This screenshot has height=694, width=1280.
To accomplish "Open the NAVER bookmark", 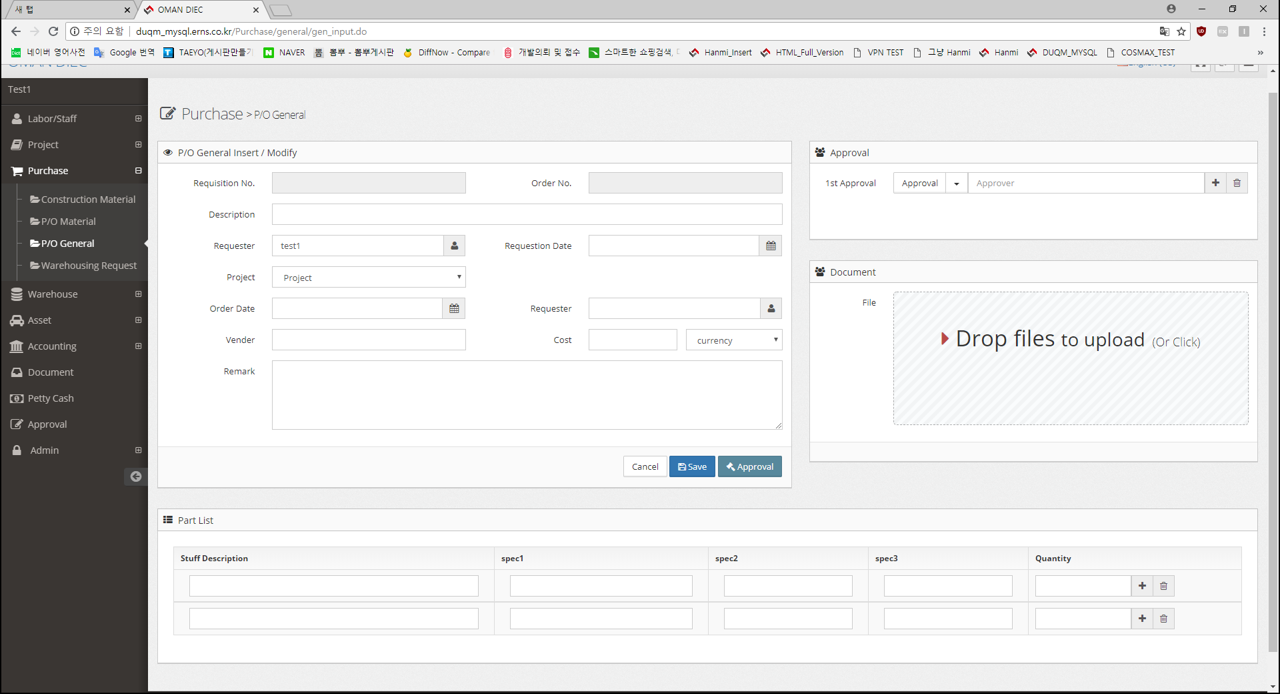I will [284, 52].
